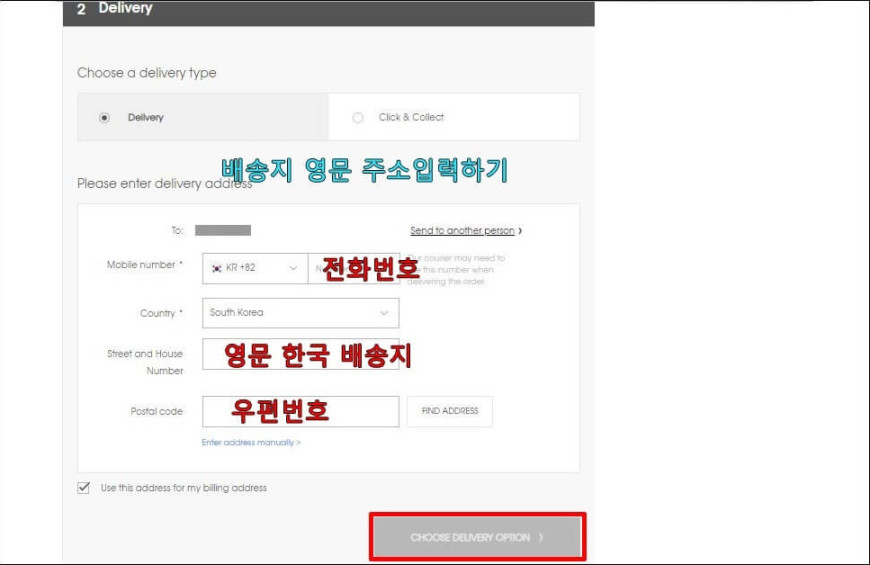This screenshot has height=565, width=870.
Task: Click the 'Country *' label
Action: [161, 314]
